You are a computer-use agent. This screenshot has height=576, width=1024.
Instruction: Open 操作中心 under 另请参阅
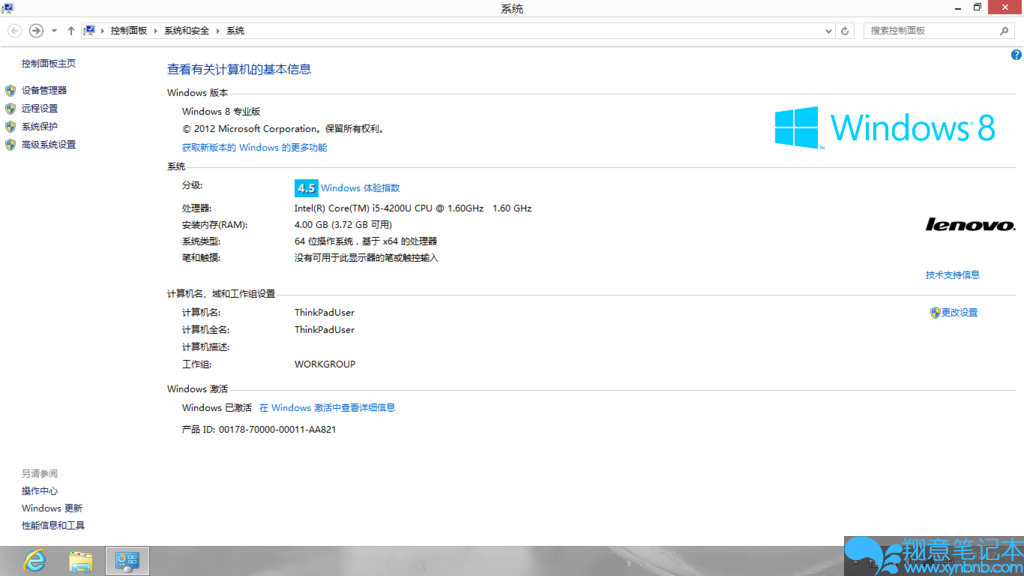tap(39, 491)
